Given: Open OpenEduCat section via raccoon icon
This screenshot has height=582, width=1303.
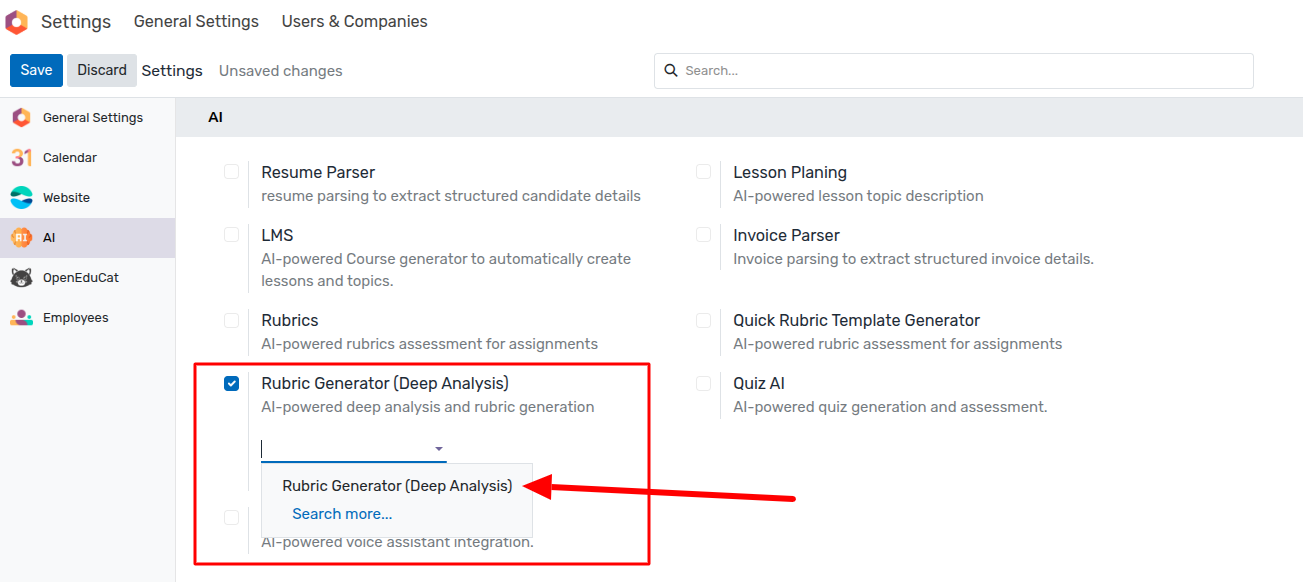Looking at the screenshot, I should point(21,278).
